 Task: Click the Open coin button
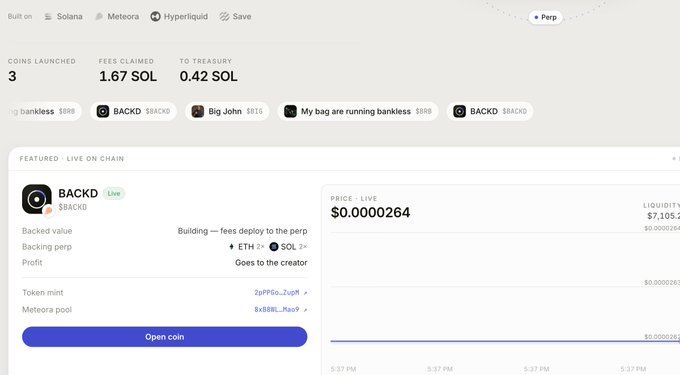click(165, 337)
